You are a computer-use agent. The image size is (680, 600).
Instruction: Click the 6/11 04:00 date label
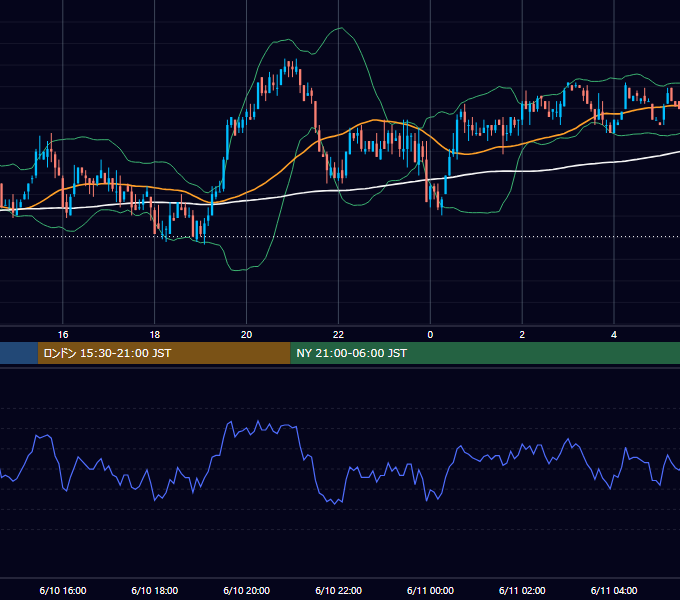click(x=614, y=590)
